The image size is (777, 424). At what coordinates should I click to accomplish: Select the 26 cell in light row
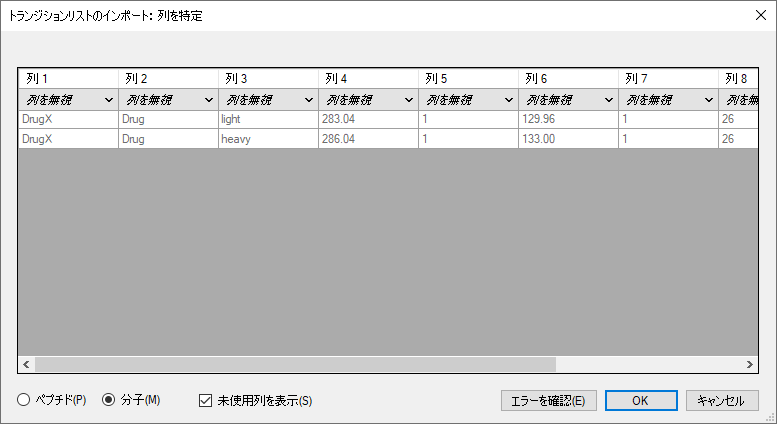(738, 119)
